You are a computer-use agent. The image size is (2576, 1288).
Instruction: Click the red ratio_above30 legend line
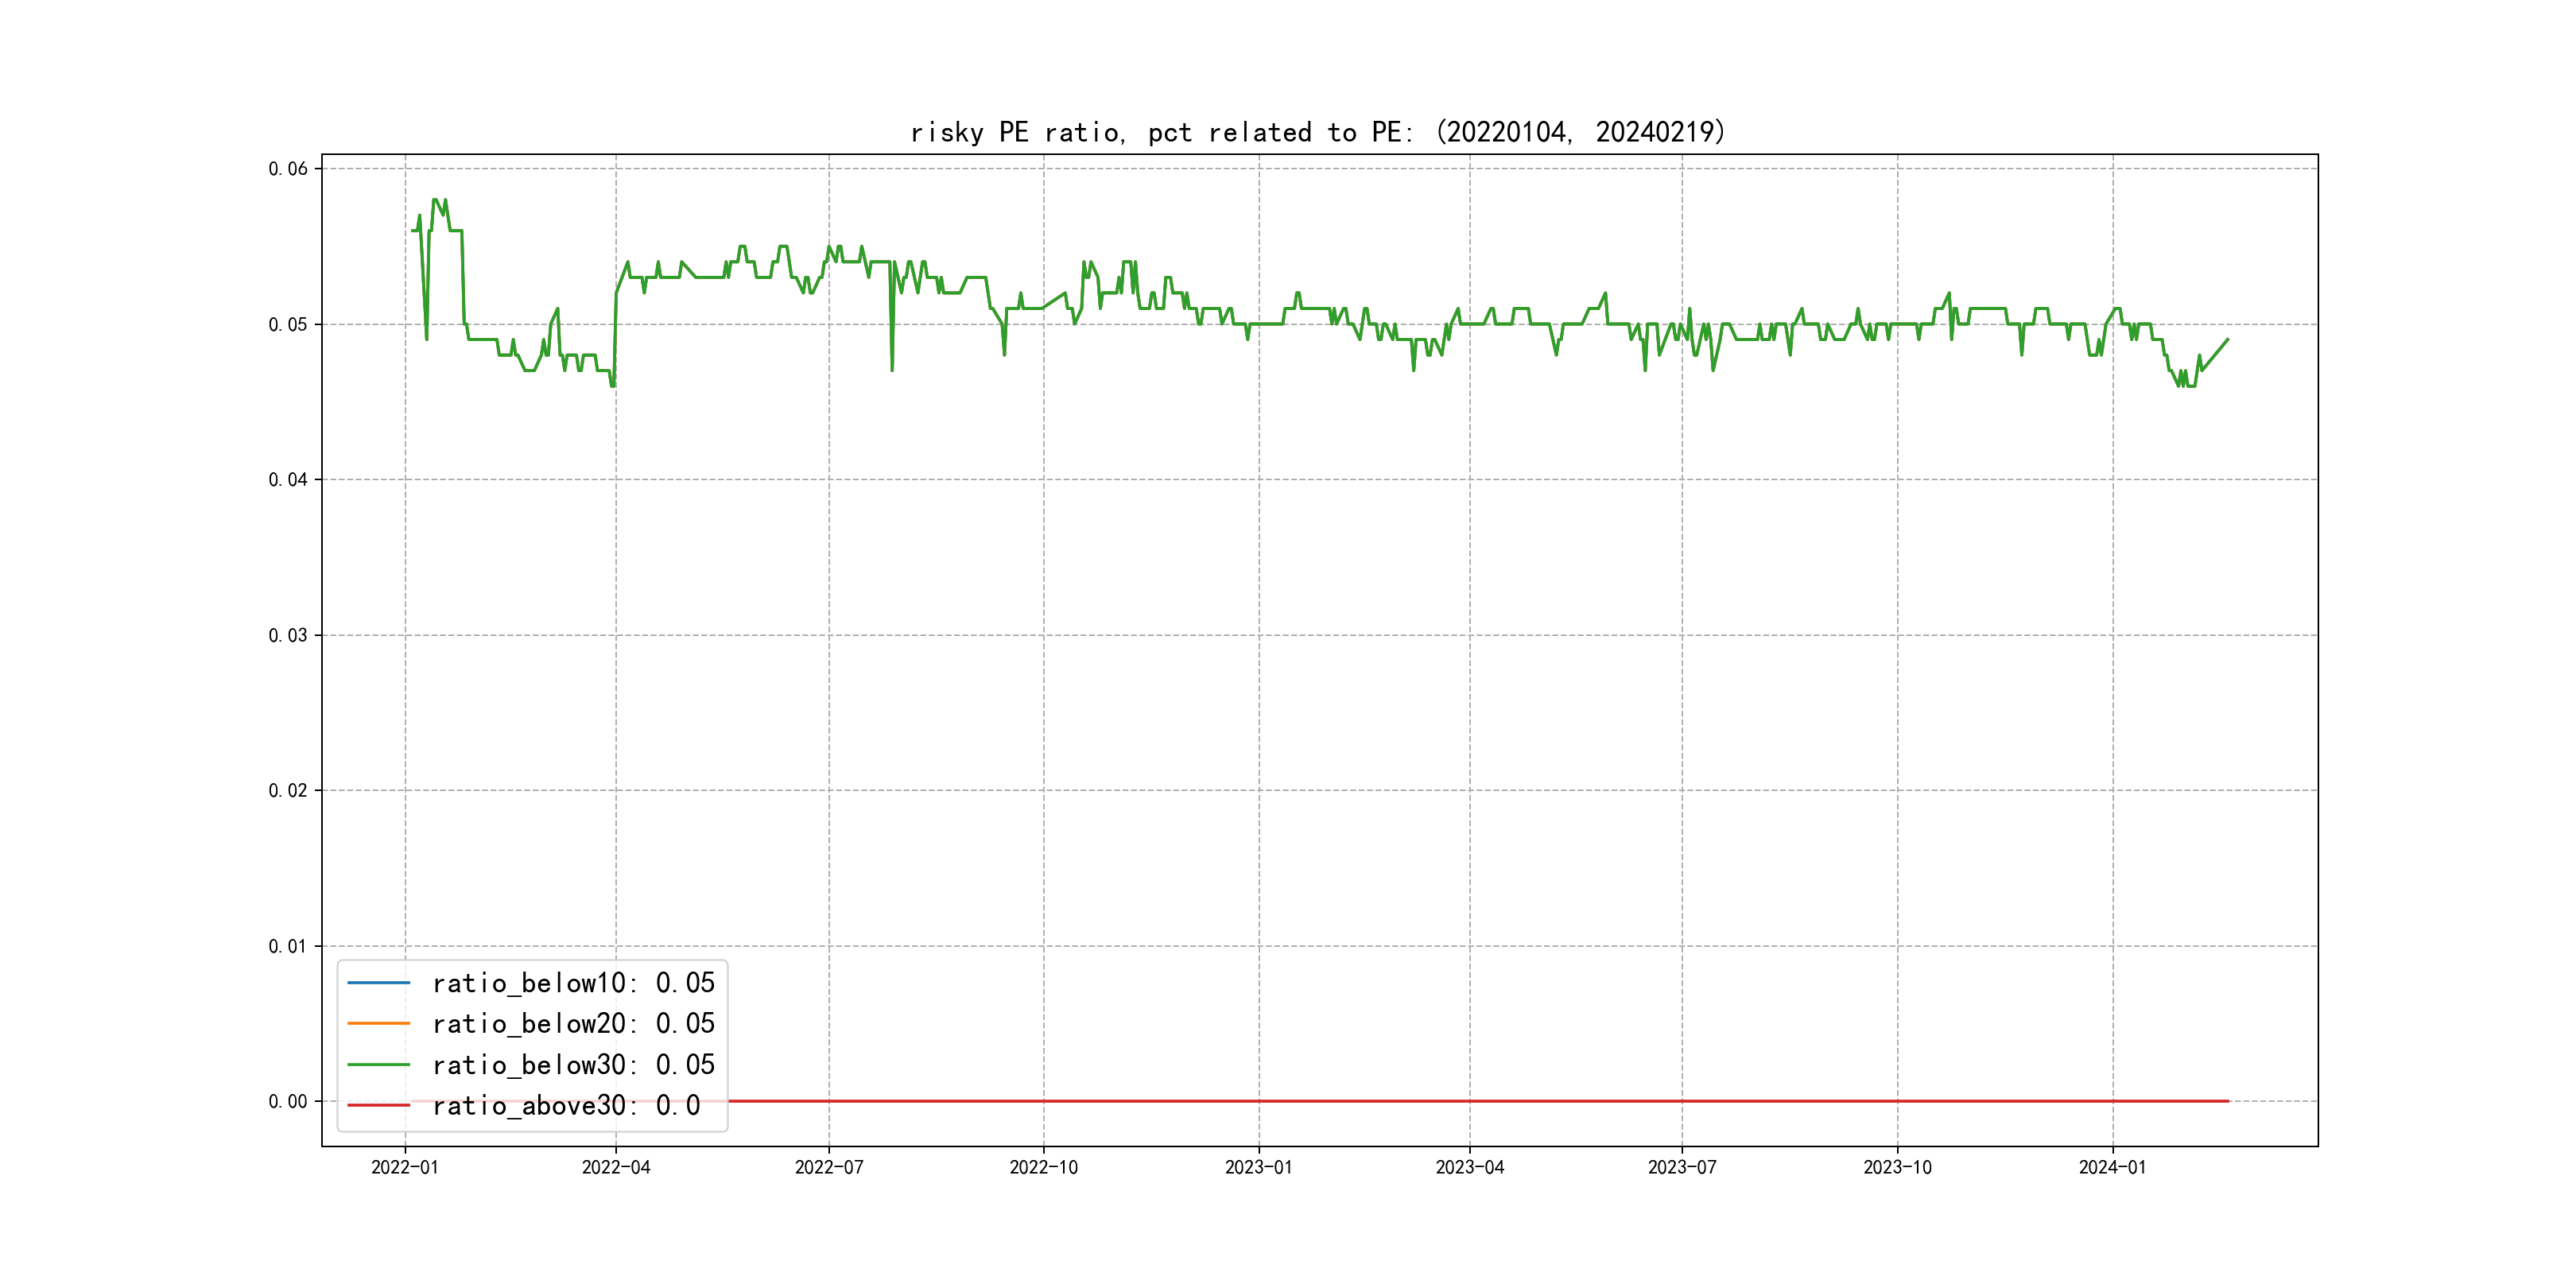point(378,1105)
